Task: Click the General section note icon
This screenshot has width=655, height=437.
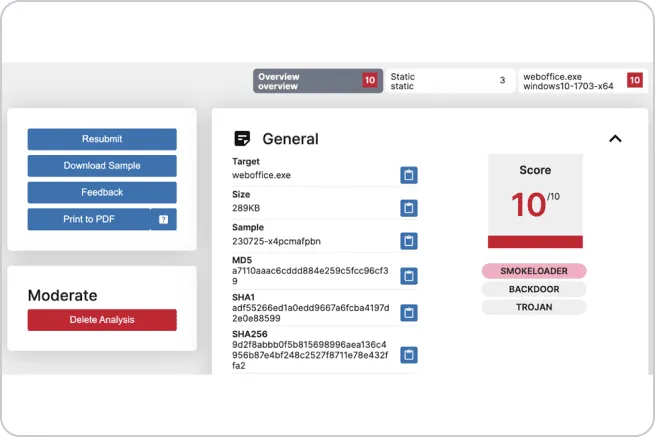Action: pyautogui.click(x=242, y=138)
